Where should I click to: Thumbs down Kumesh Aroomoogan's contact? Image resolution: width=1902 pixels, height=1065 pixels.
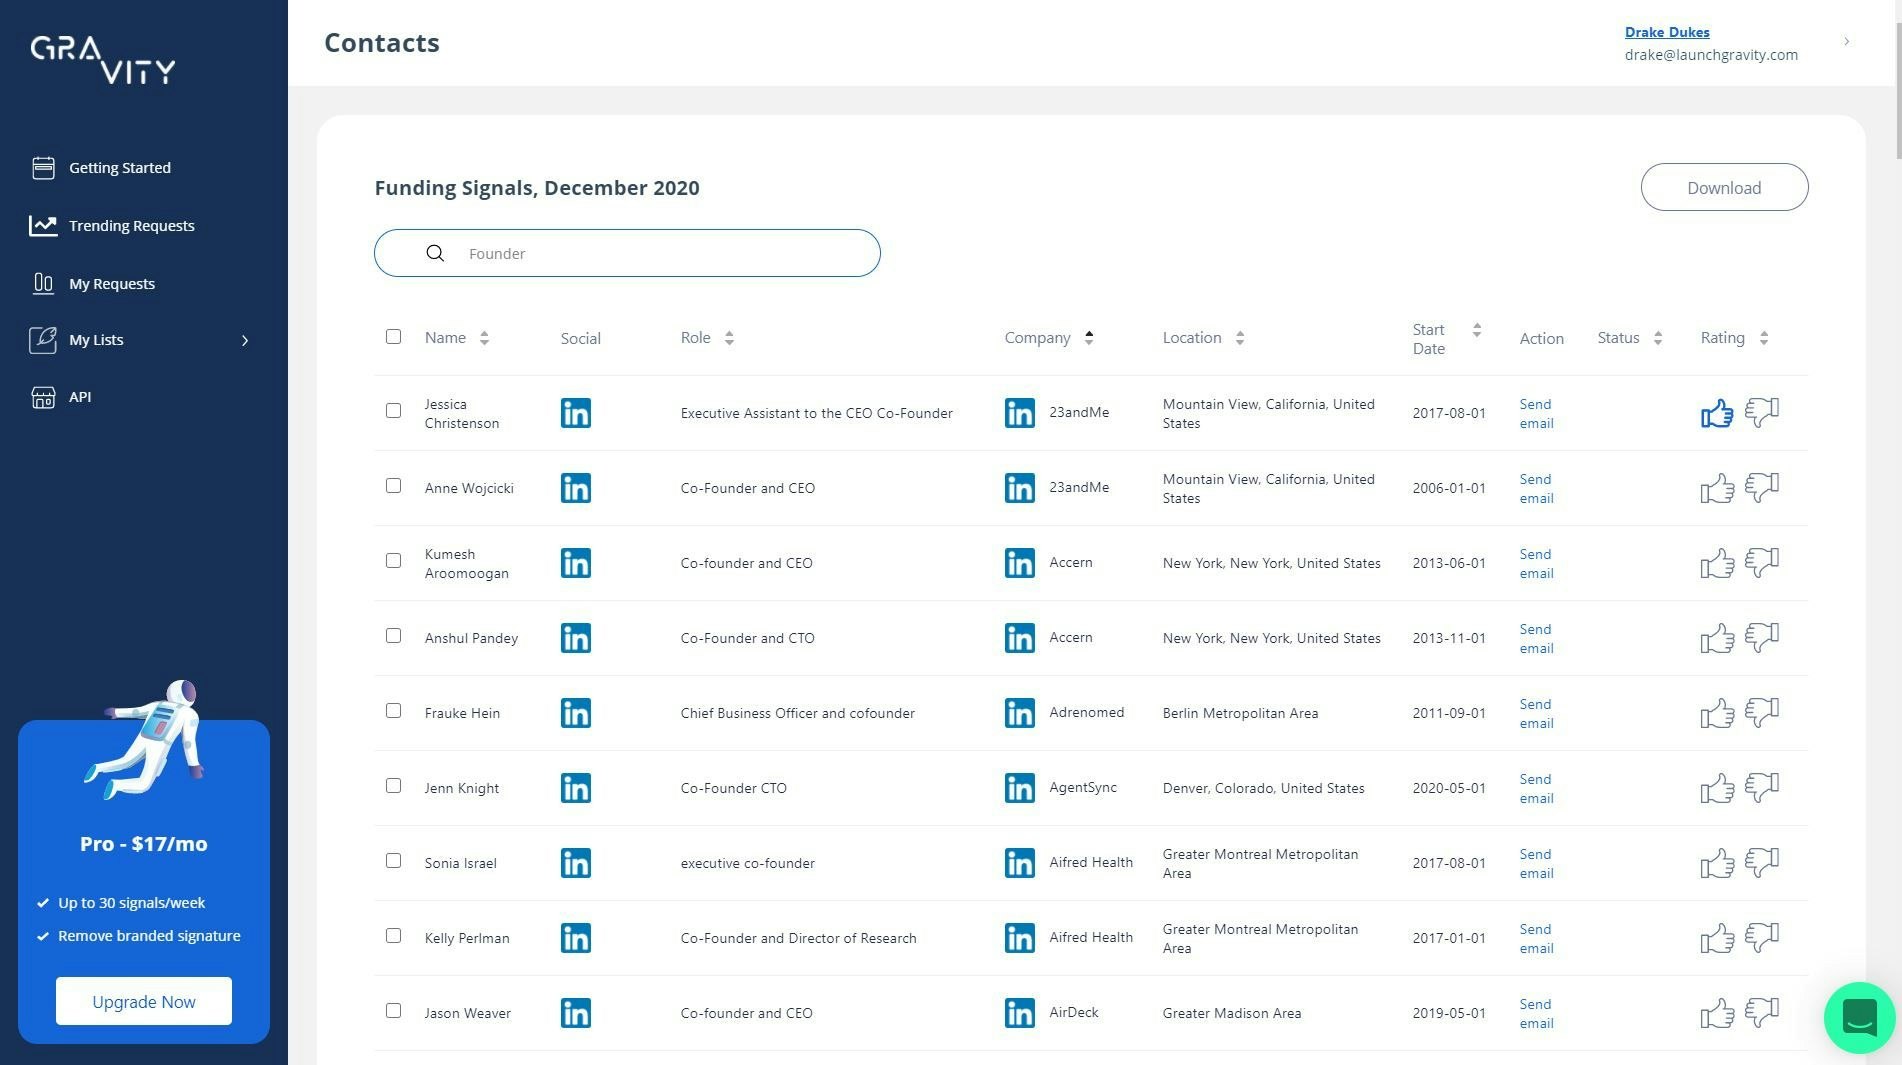pos(1762,562)
